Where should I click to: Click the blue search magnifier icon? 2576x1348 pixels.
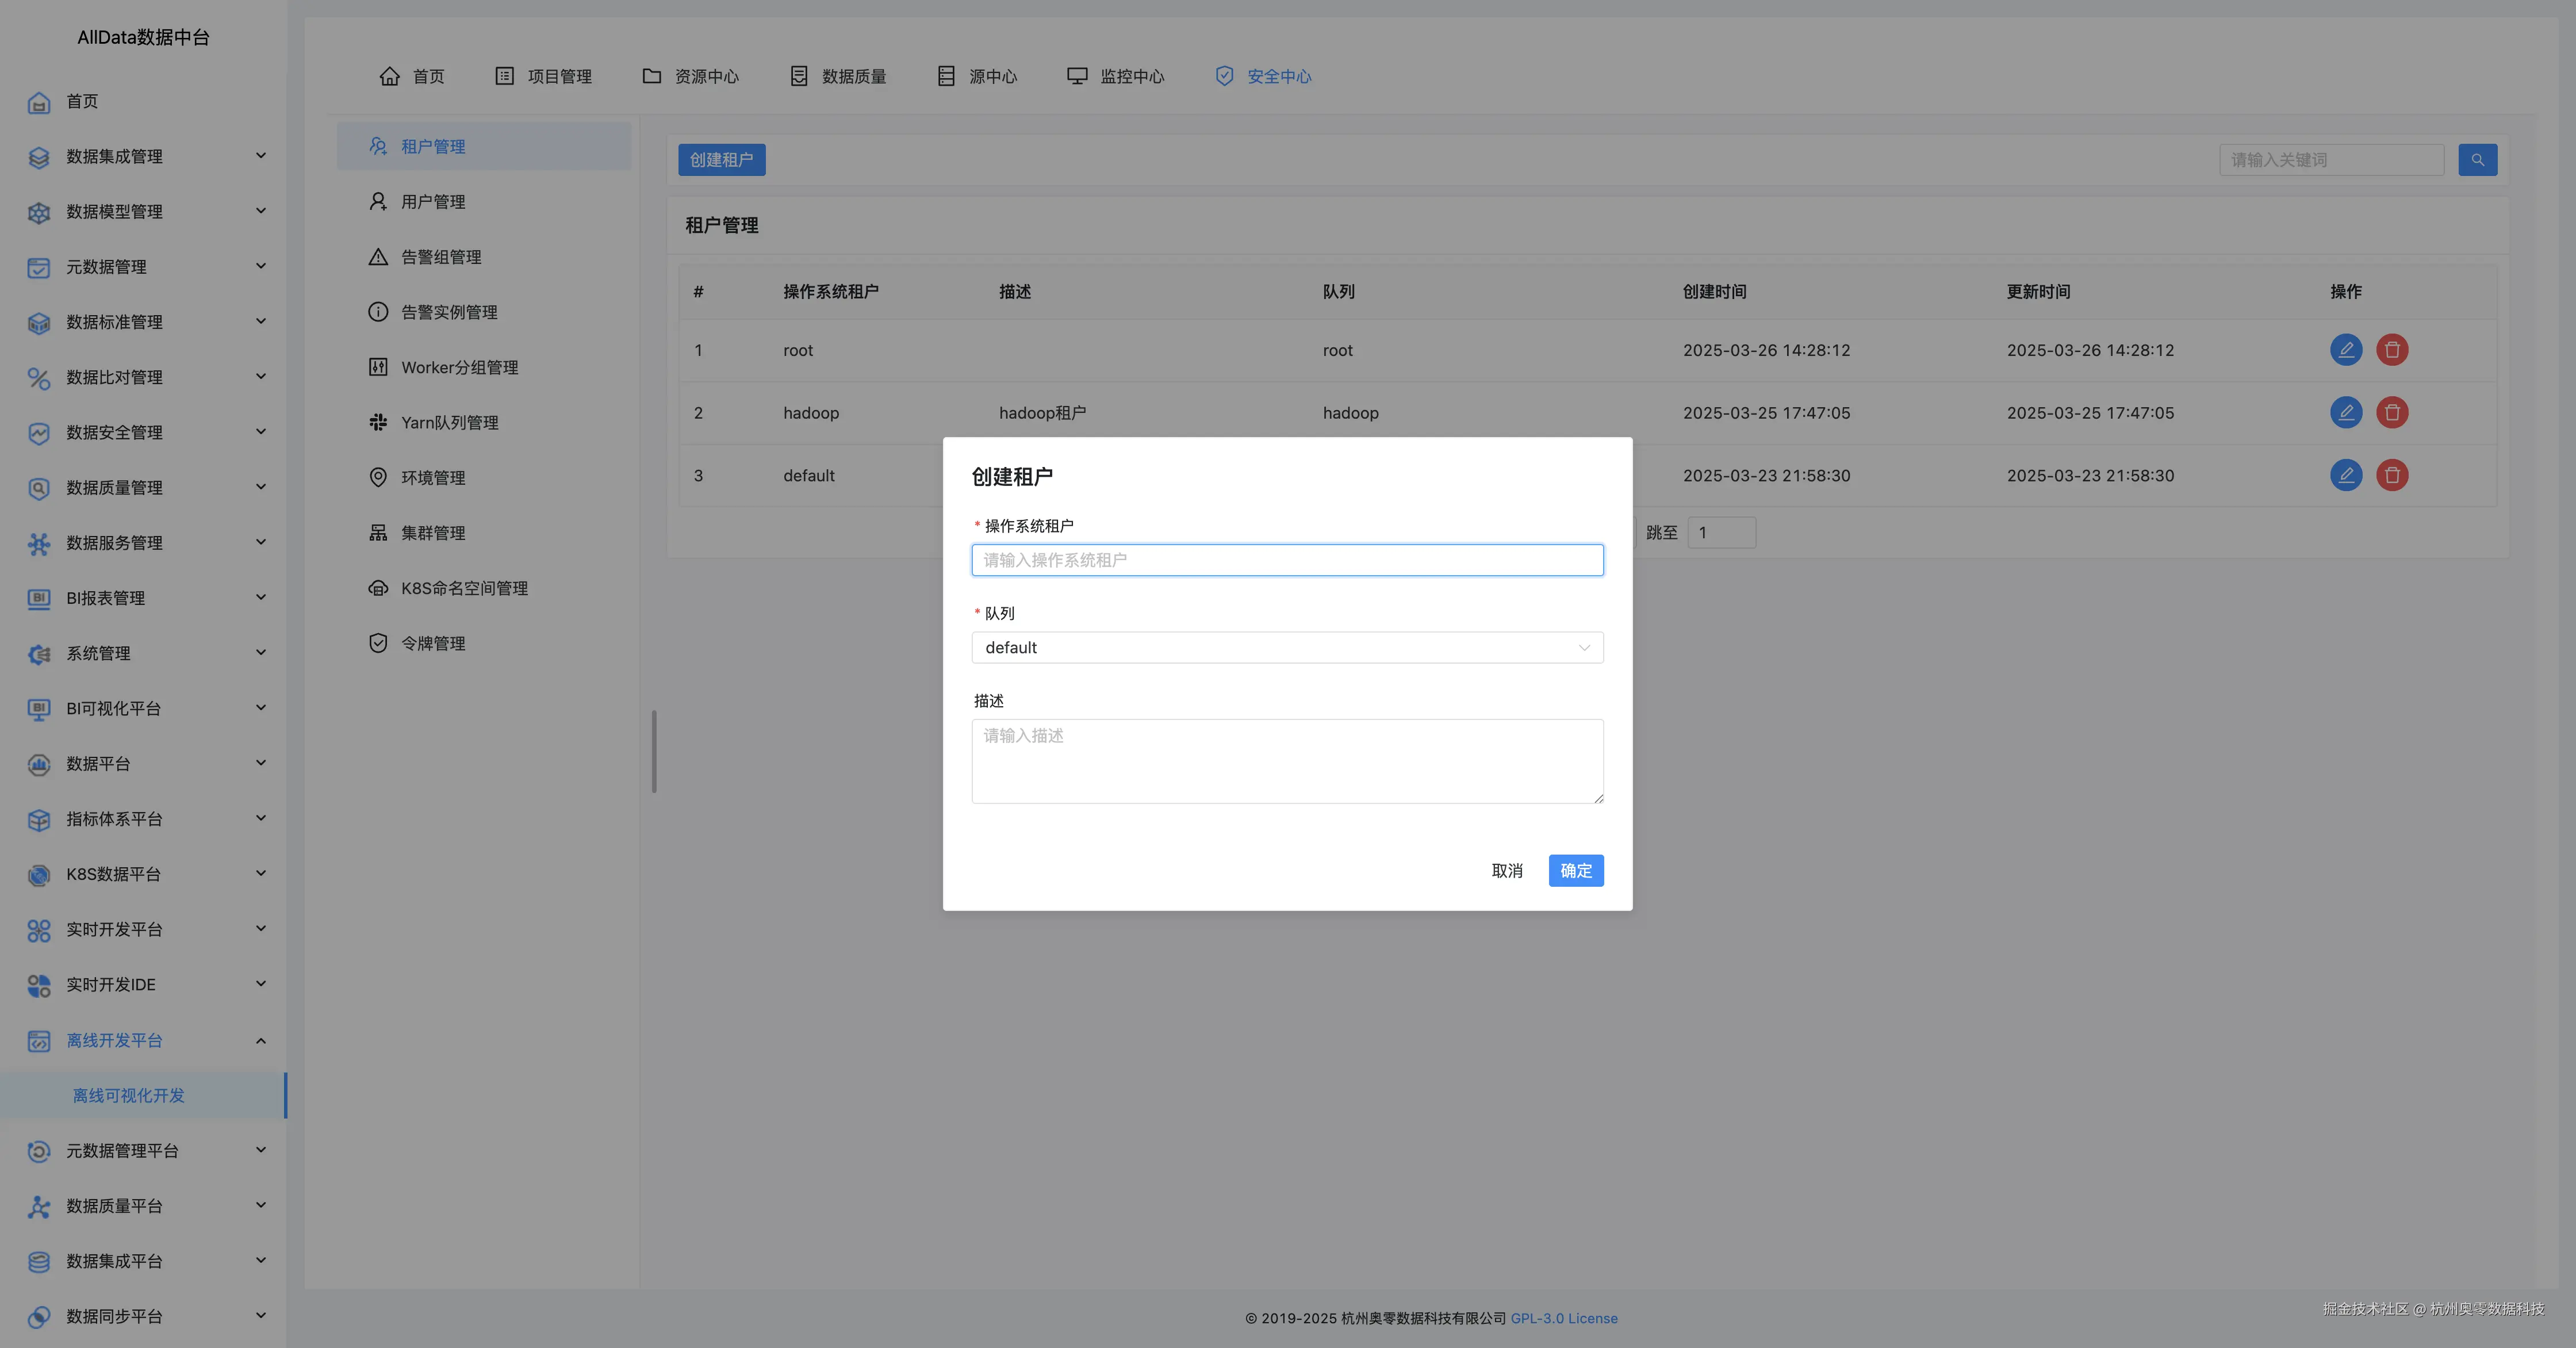(2477, 160)
